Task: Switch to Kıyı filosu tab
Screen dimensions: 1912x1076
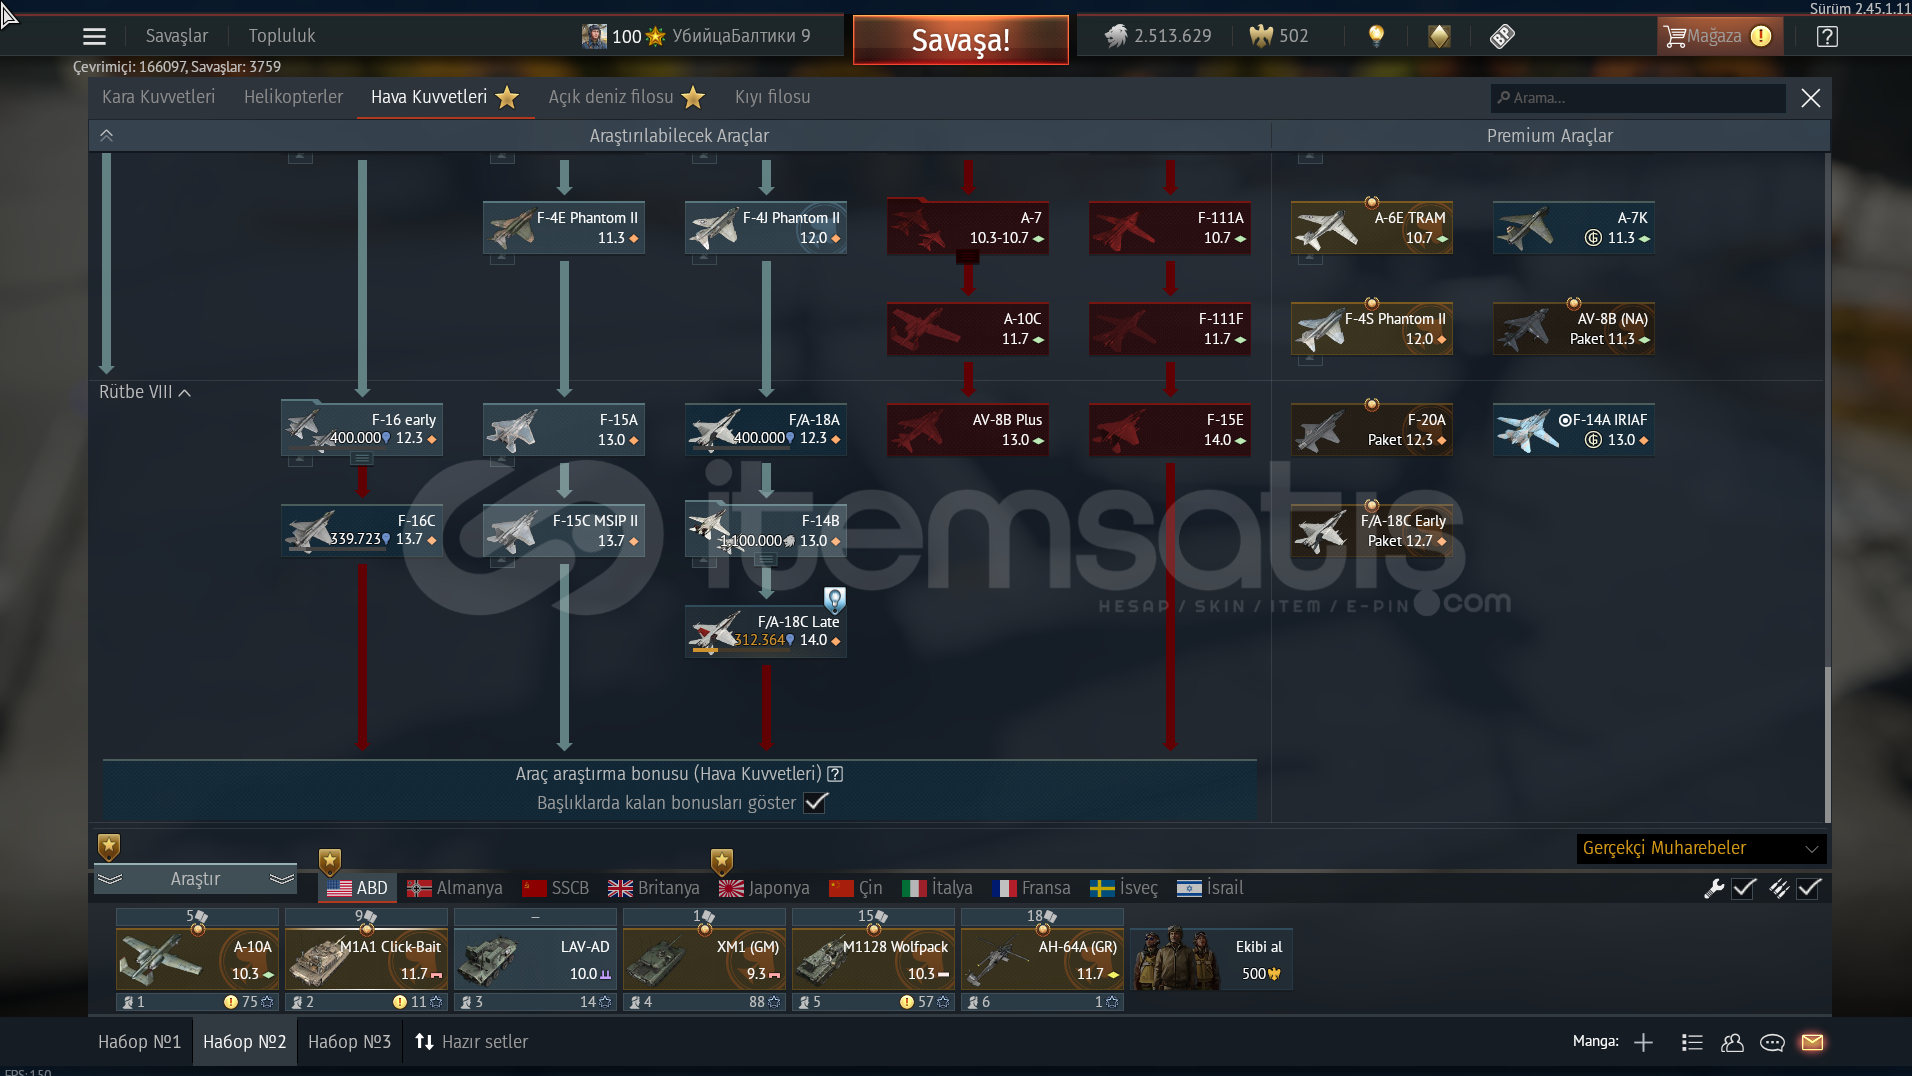Action: tap(772, 97)
